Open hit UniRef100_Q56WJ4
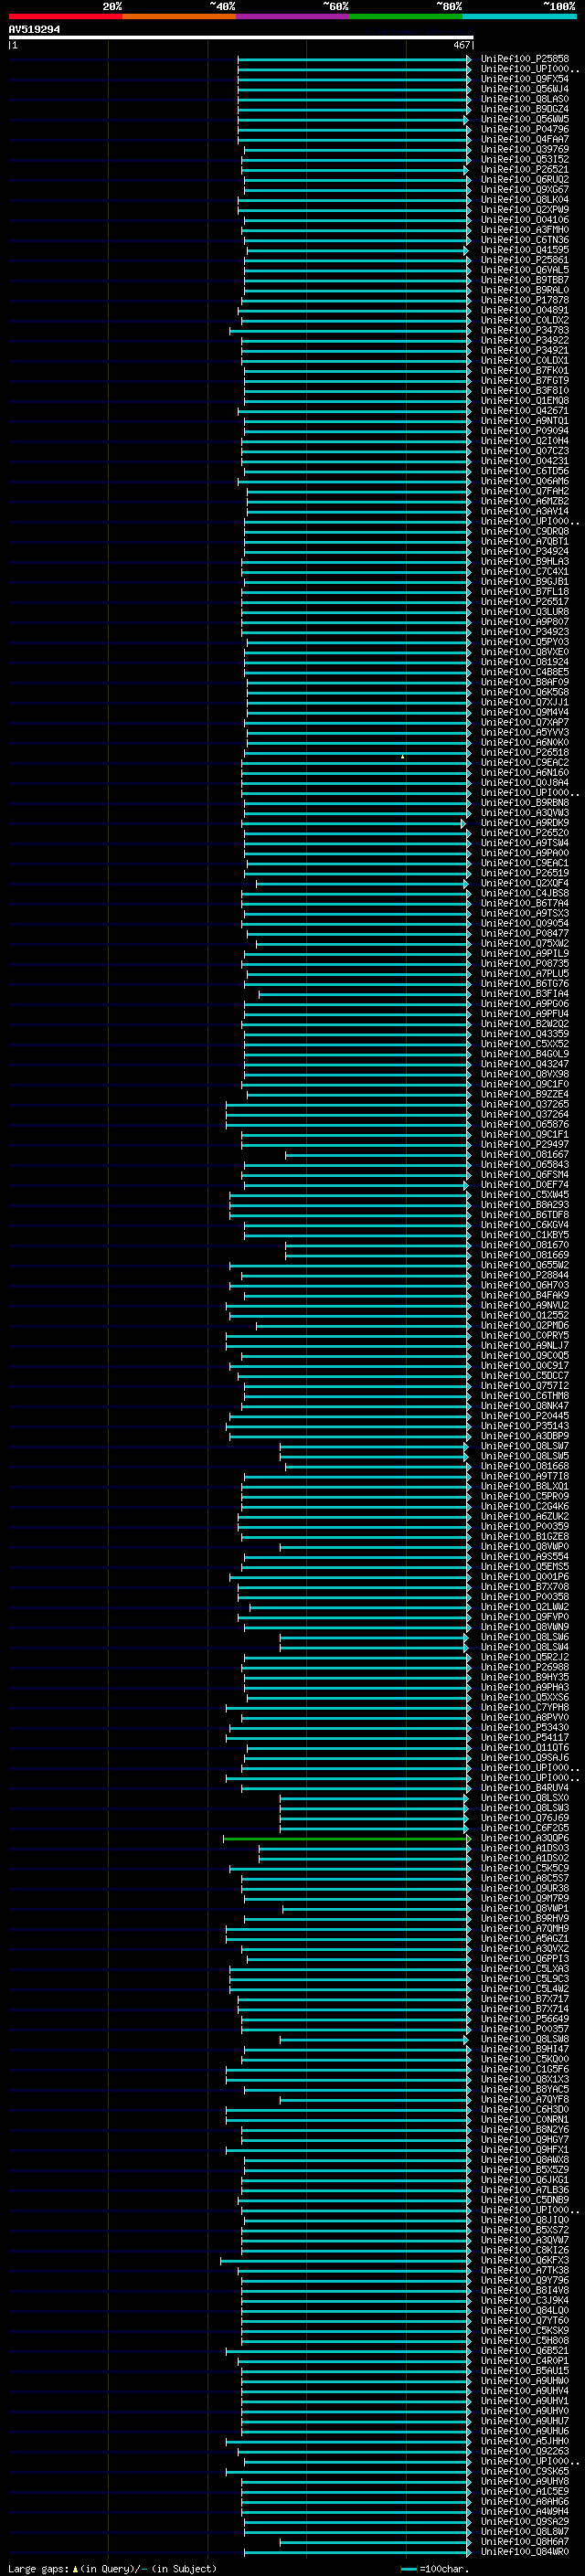The image size is (585, 2576). pos(524,89)
